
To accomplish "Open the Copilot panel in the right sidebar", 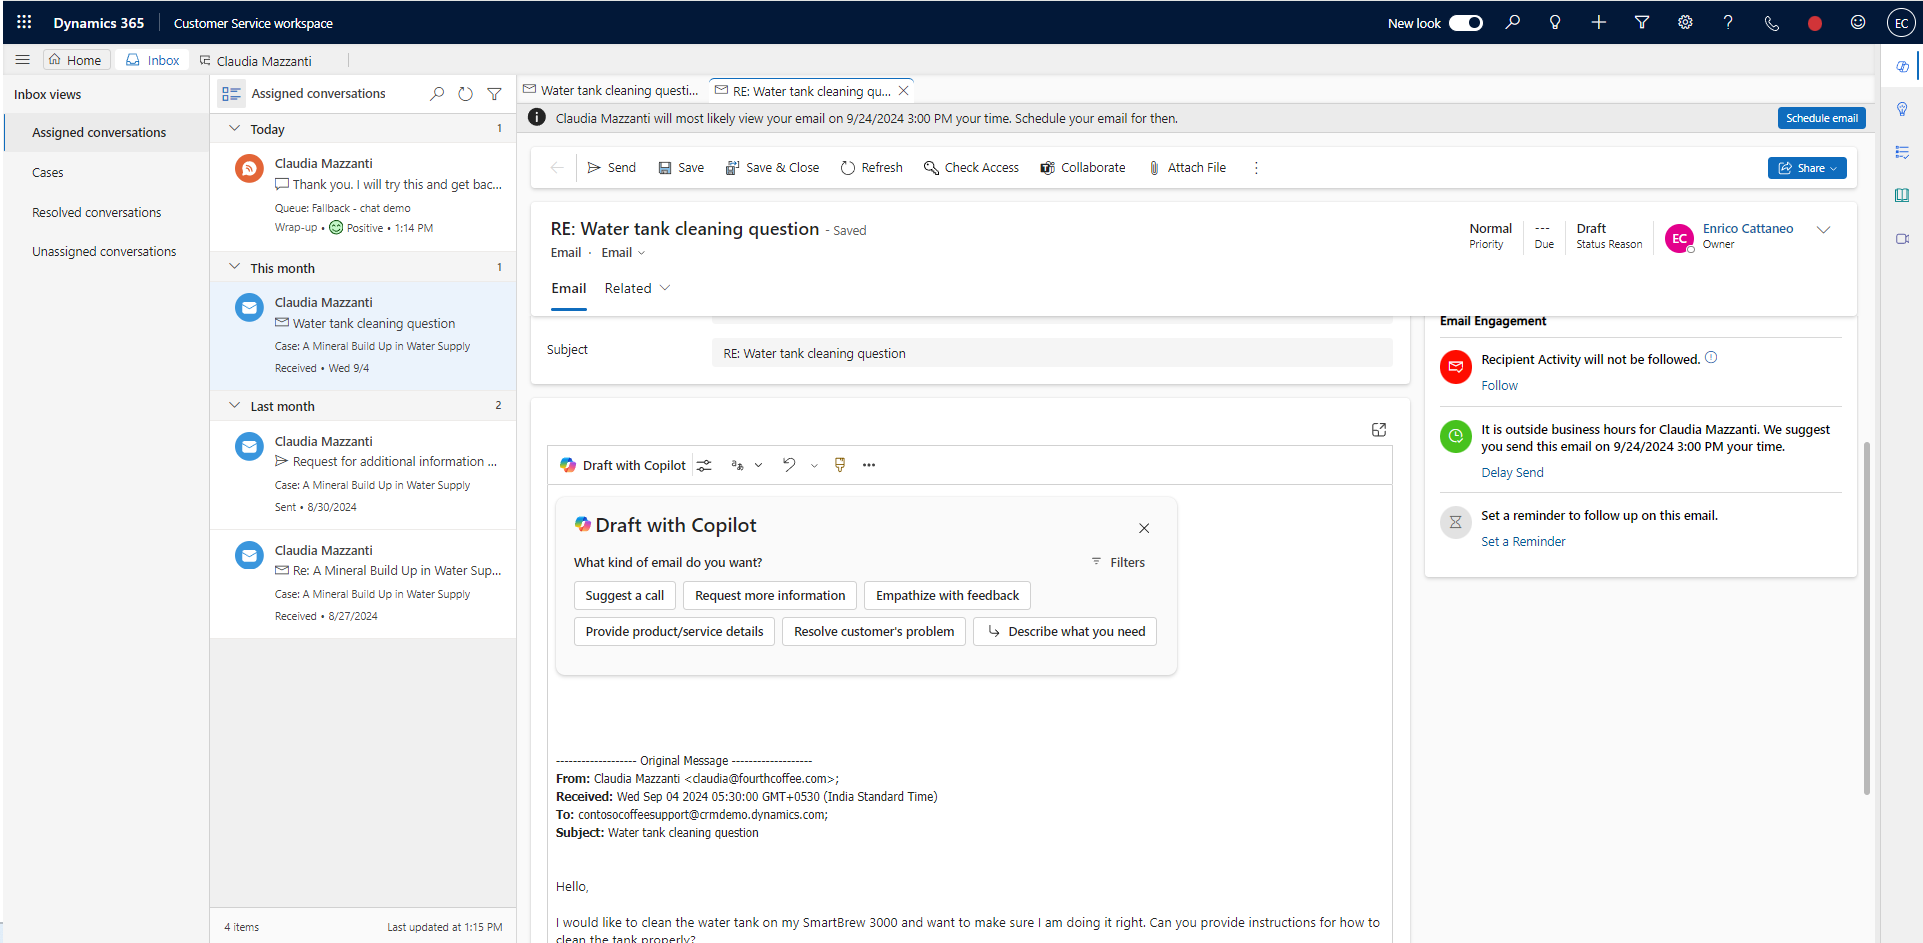I will [x=1902, y=66].
